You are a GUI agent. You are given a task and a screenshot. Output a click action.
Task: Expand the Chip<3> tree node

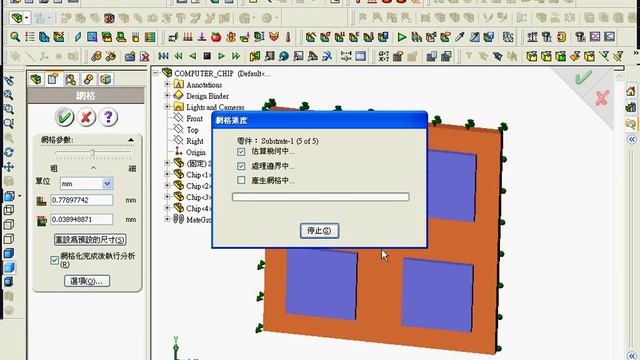[x=167, y=197]
